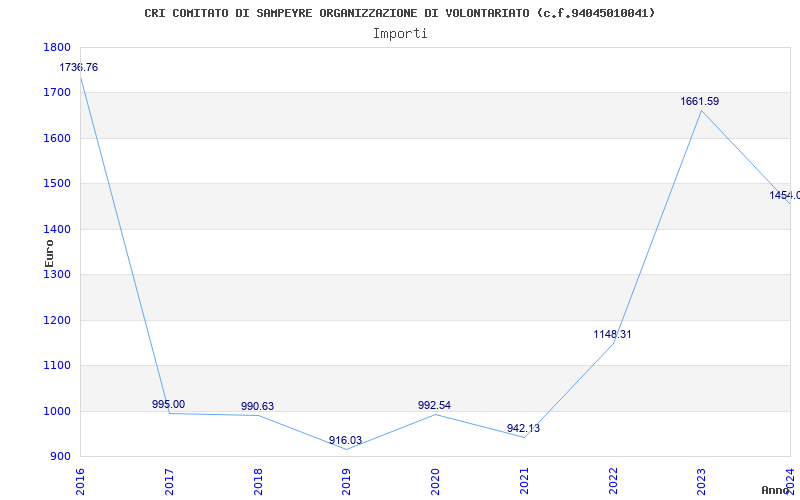Screen dimensions: 800x500
Task: Click the 1000 y-axis label
Action: [58, 411]
